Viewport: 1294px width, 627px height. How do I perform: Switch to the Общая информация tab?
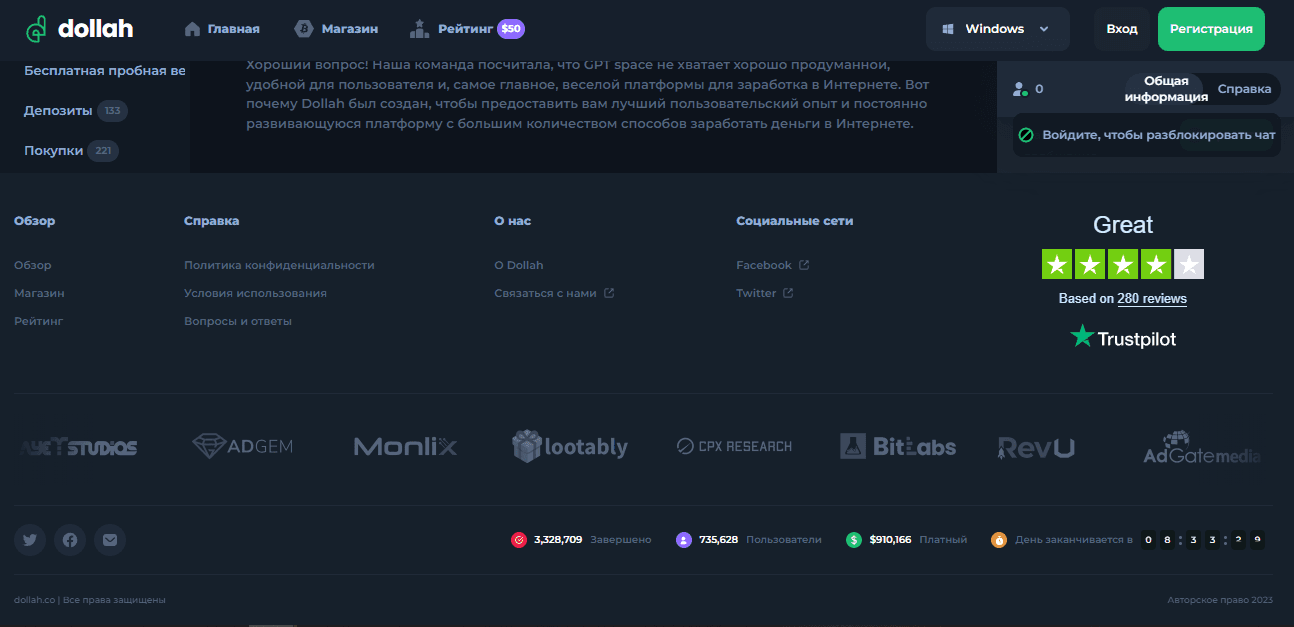[x=1166, y=88]
